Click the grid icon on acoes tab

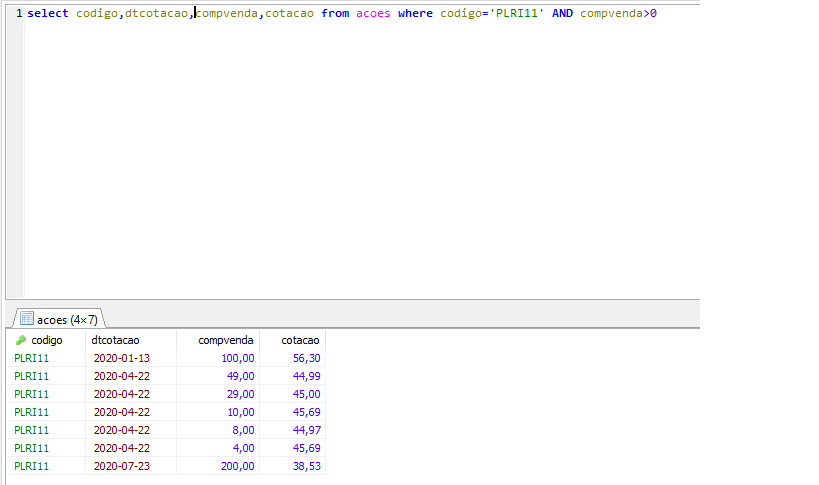(25, 319)
